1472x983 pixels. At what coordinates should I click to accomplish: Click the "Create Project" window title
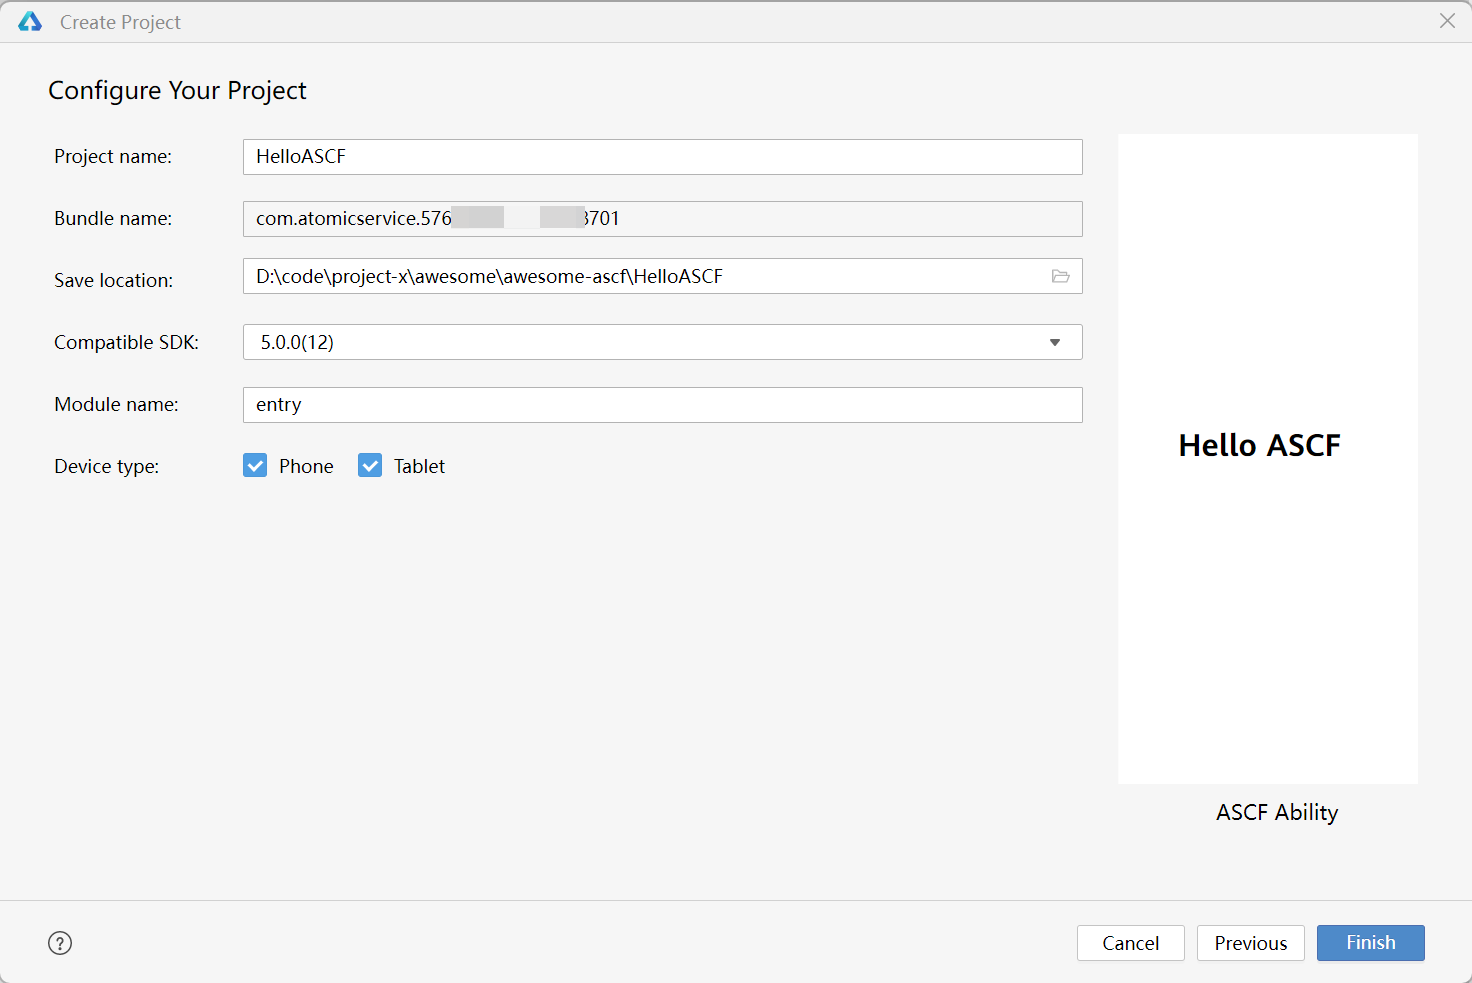point(120,22)
